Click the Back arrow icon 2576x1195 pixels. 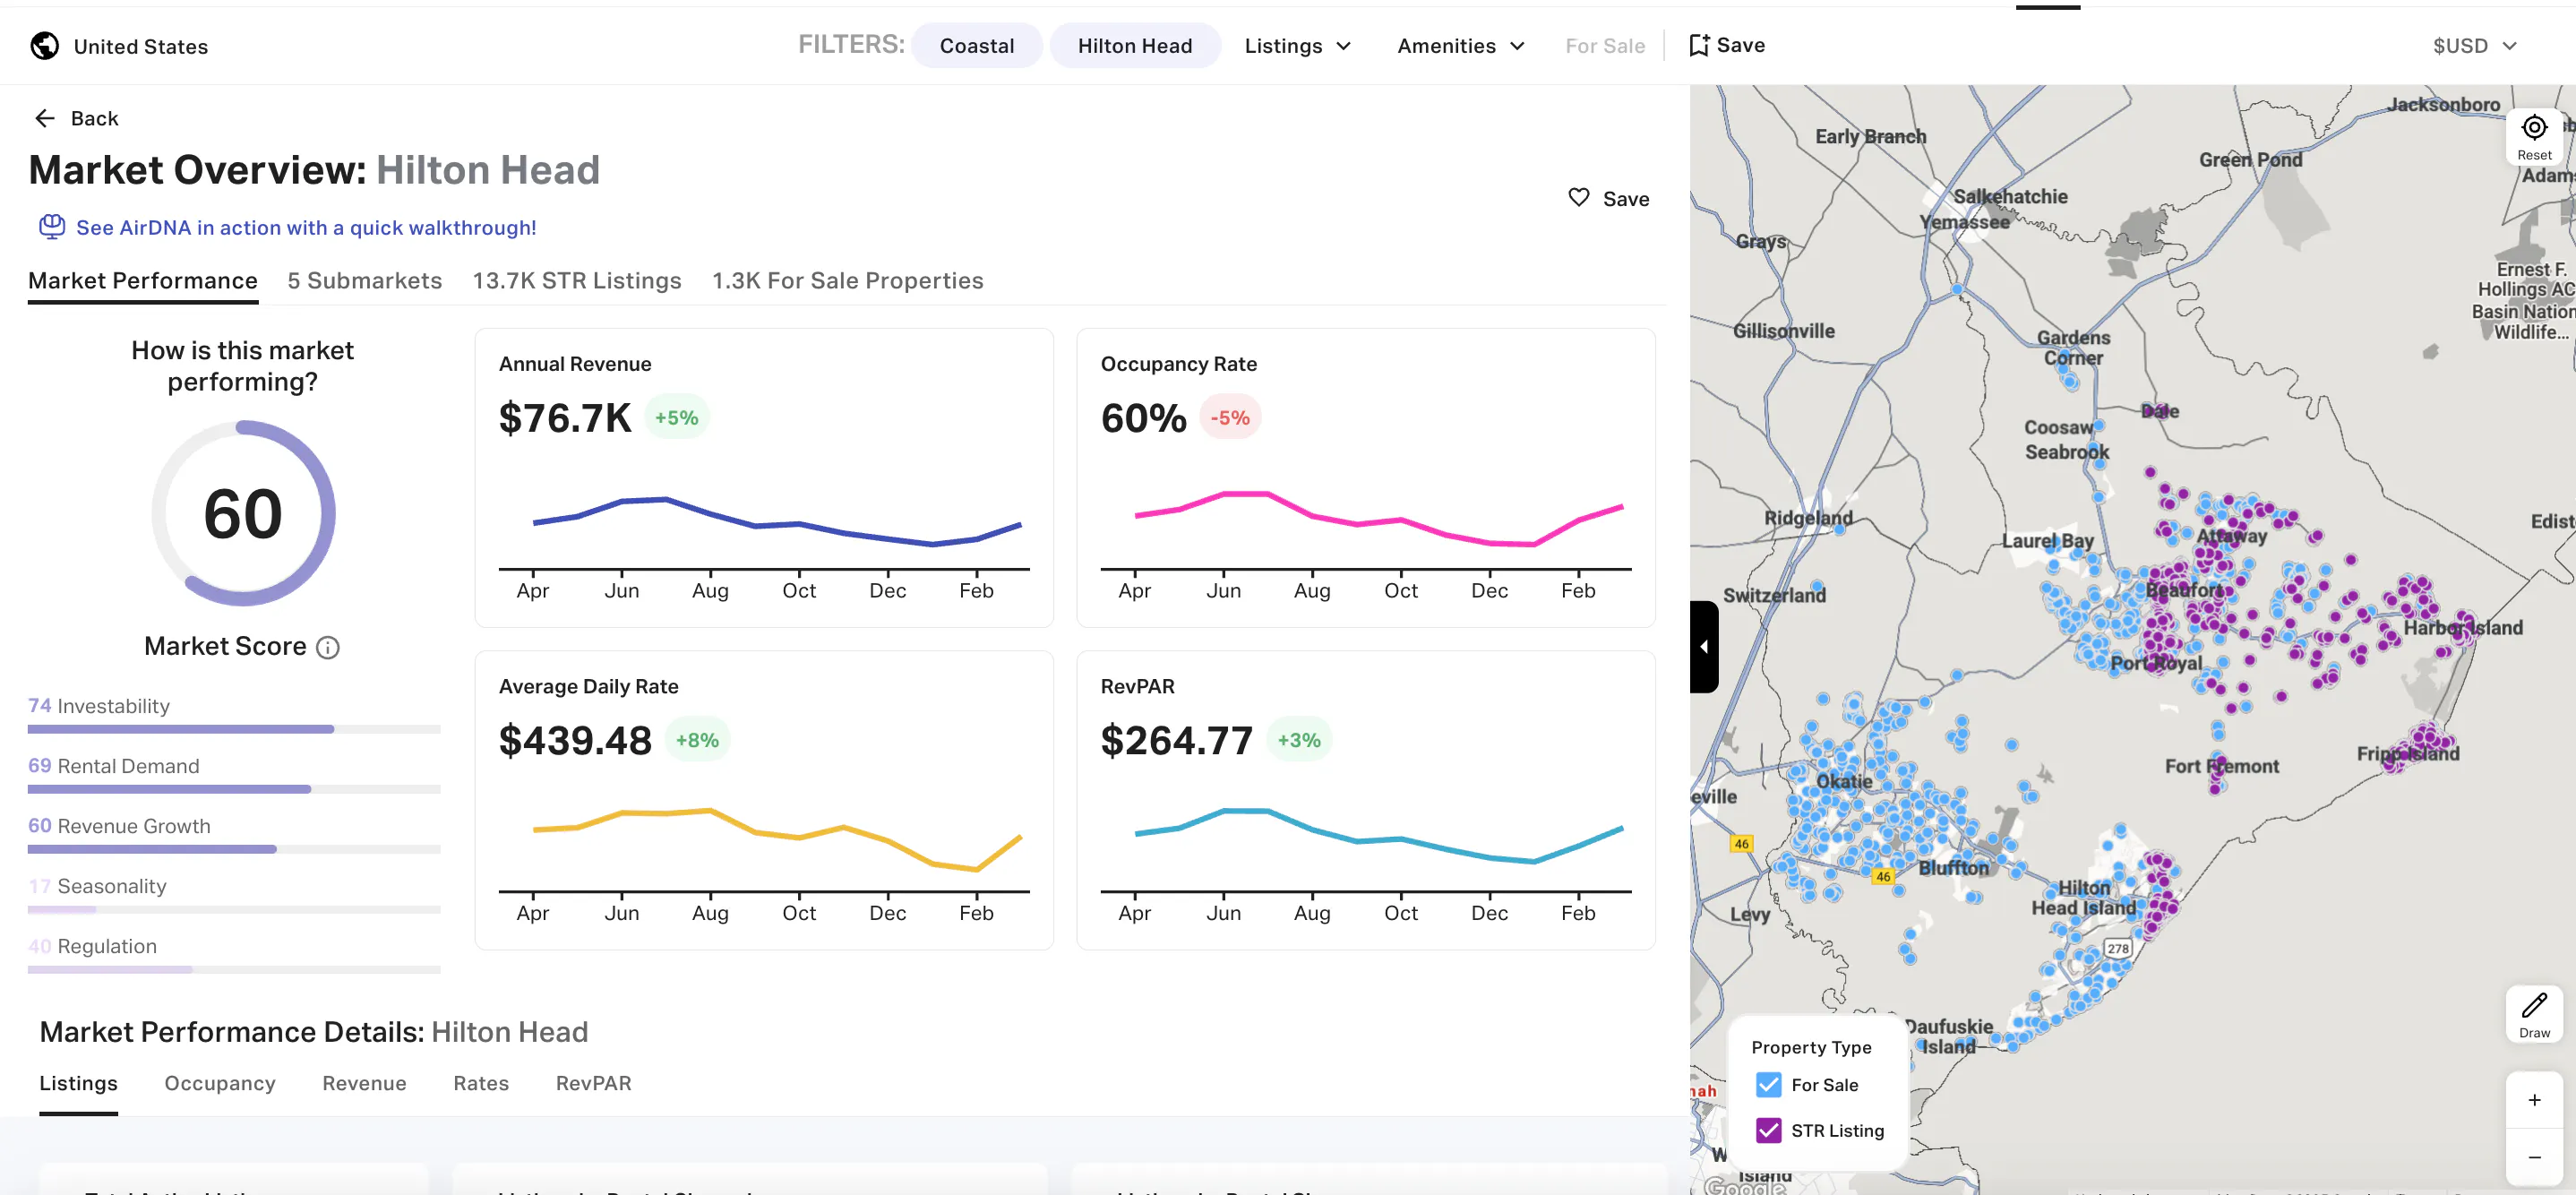click(x=45, y=119)
